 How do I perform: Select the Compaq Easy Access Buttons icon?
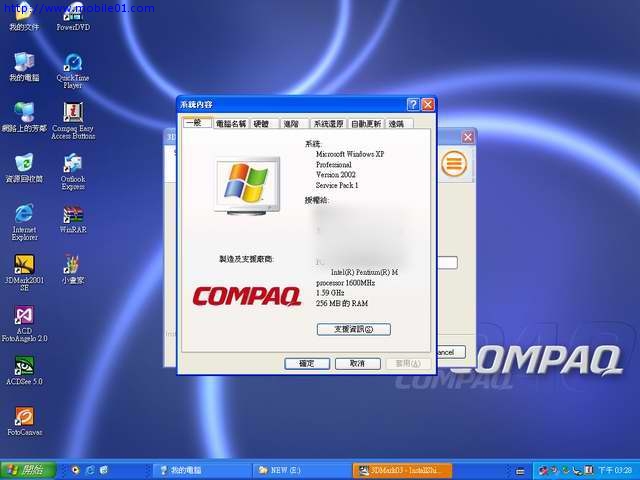coord(73,121)
